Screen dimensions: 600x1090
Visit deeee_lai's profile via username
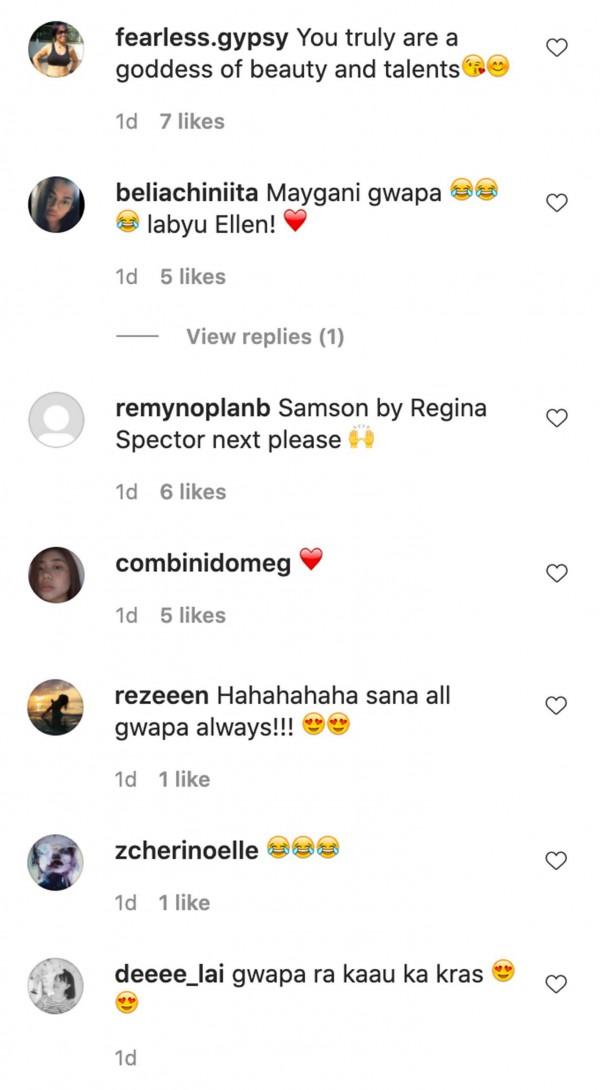[x=170, y=974]
